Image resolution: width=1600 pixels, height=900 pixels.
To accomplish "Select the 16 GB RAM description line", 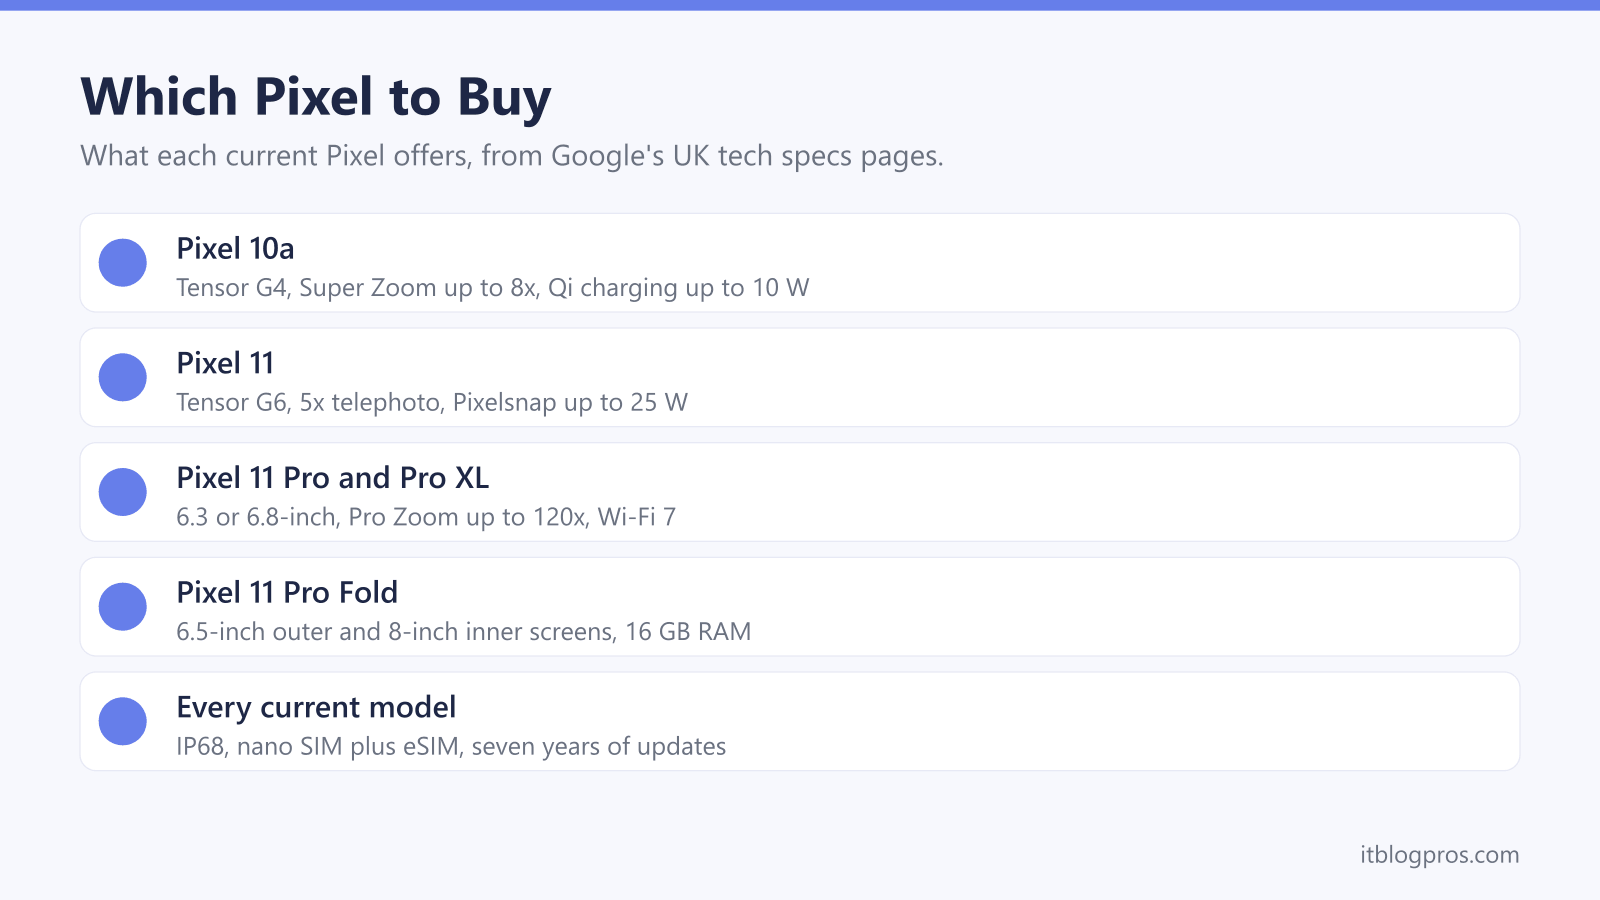I will 464,632.
